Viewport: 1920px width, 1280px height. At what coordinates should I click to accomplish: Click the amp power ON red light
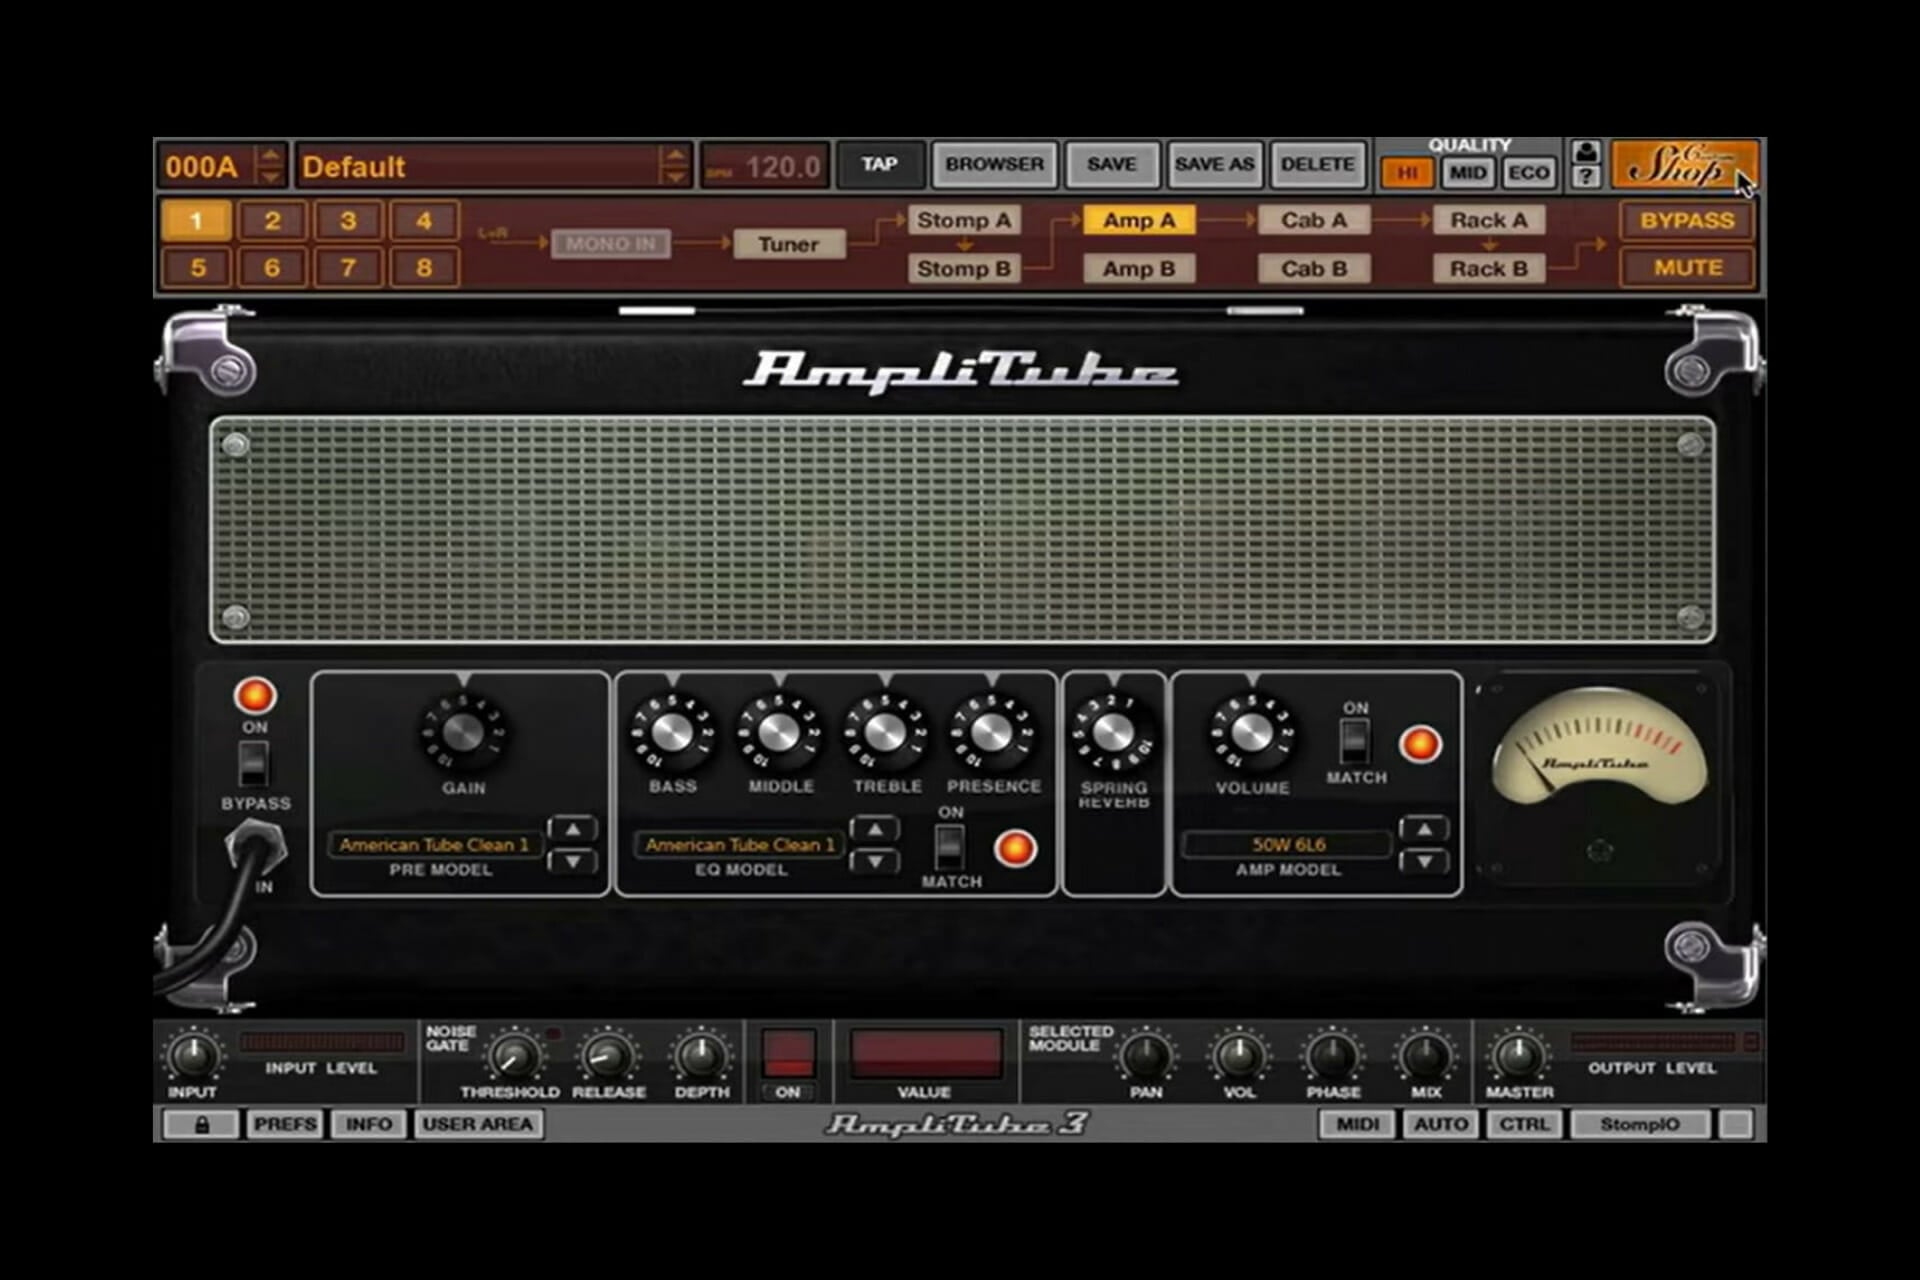[x=254, y=695]
